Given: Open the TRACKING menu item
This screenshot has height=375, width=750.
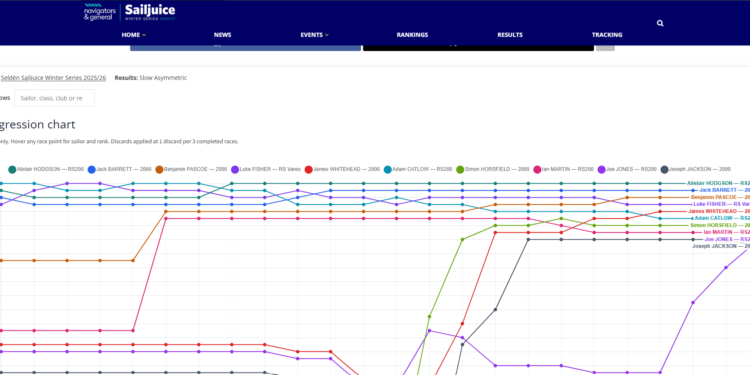Looking at the screenshot, I should 607,35.
